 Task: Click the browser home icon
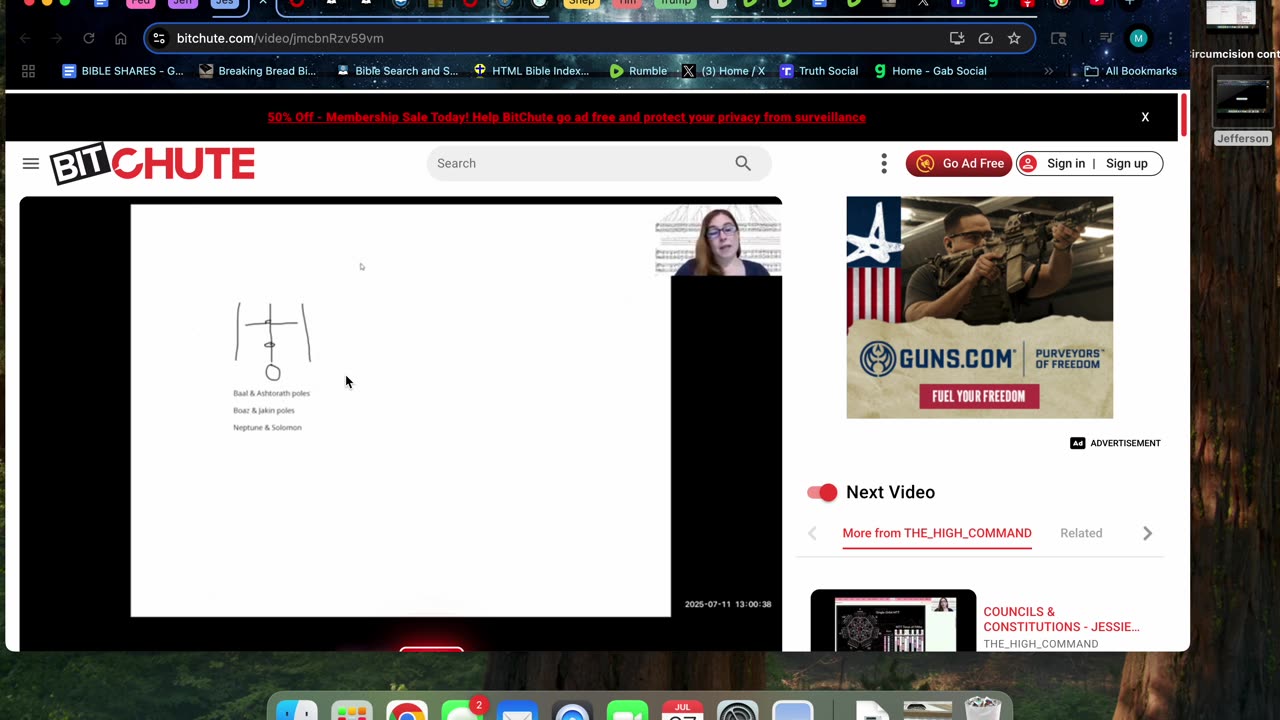pos(121,38)
